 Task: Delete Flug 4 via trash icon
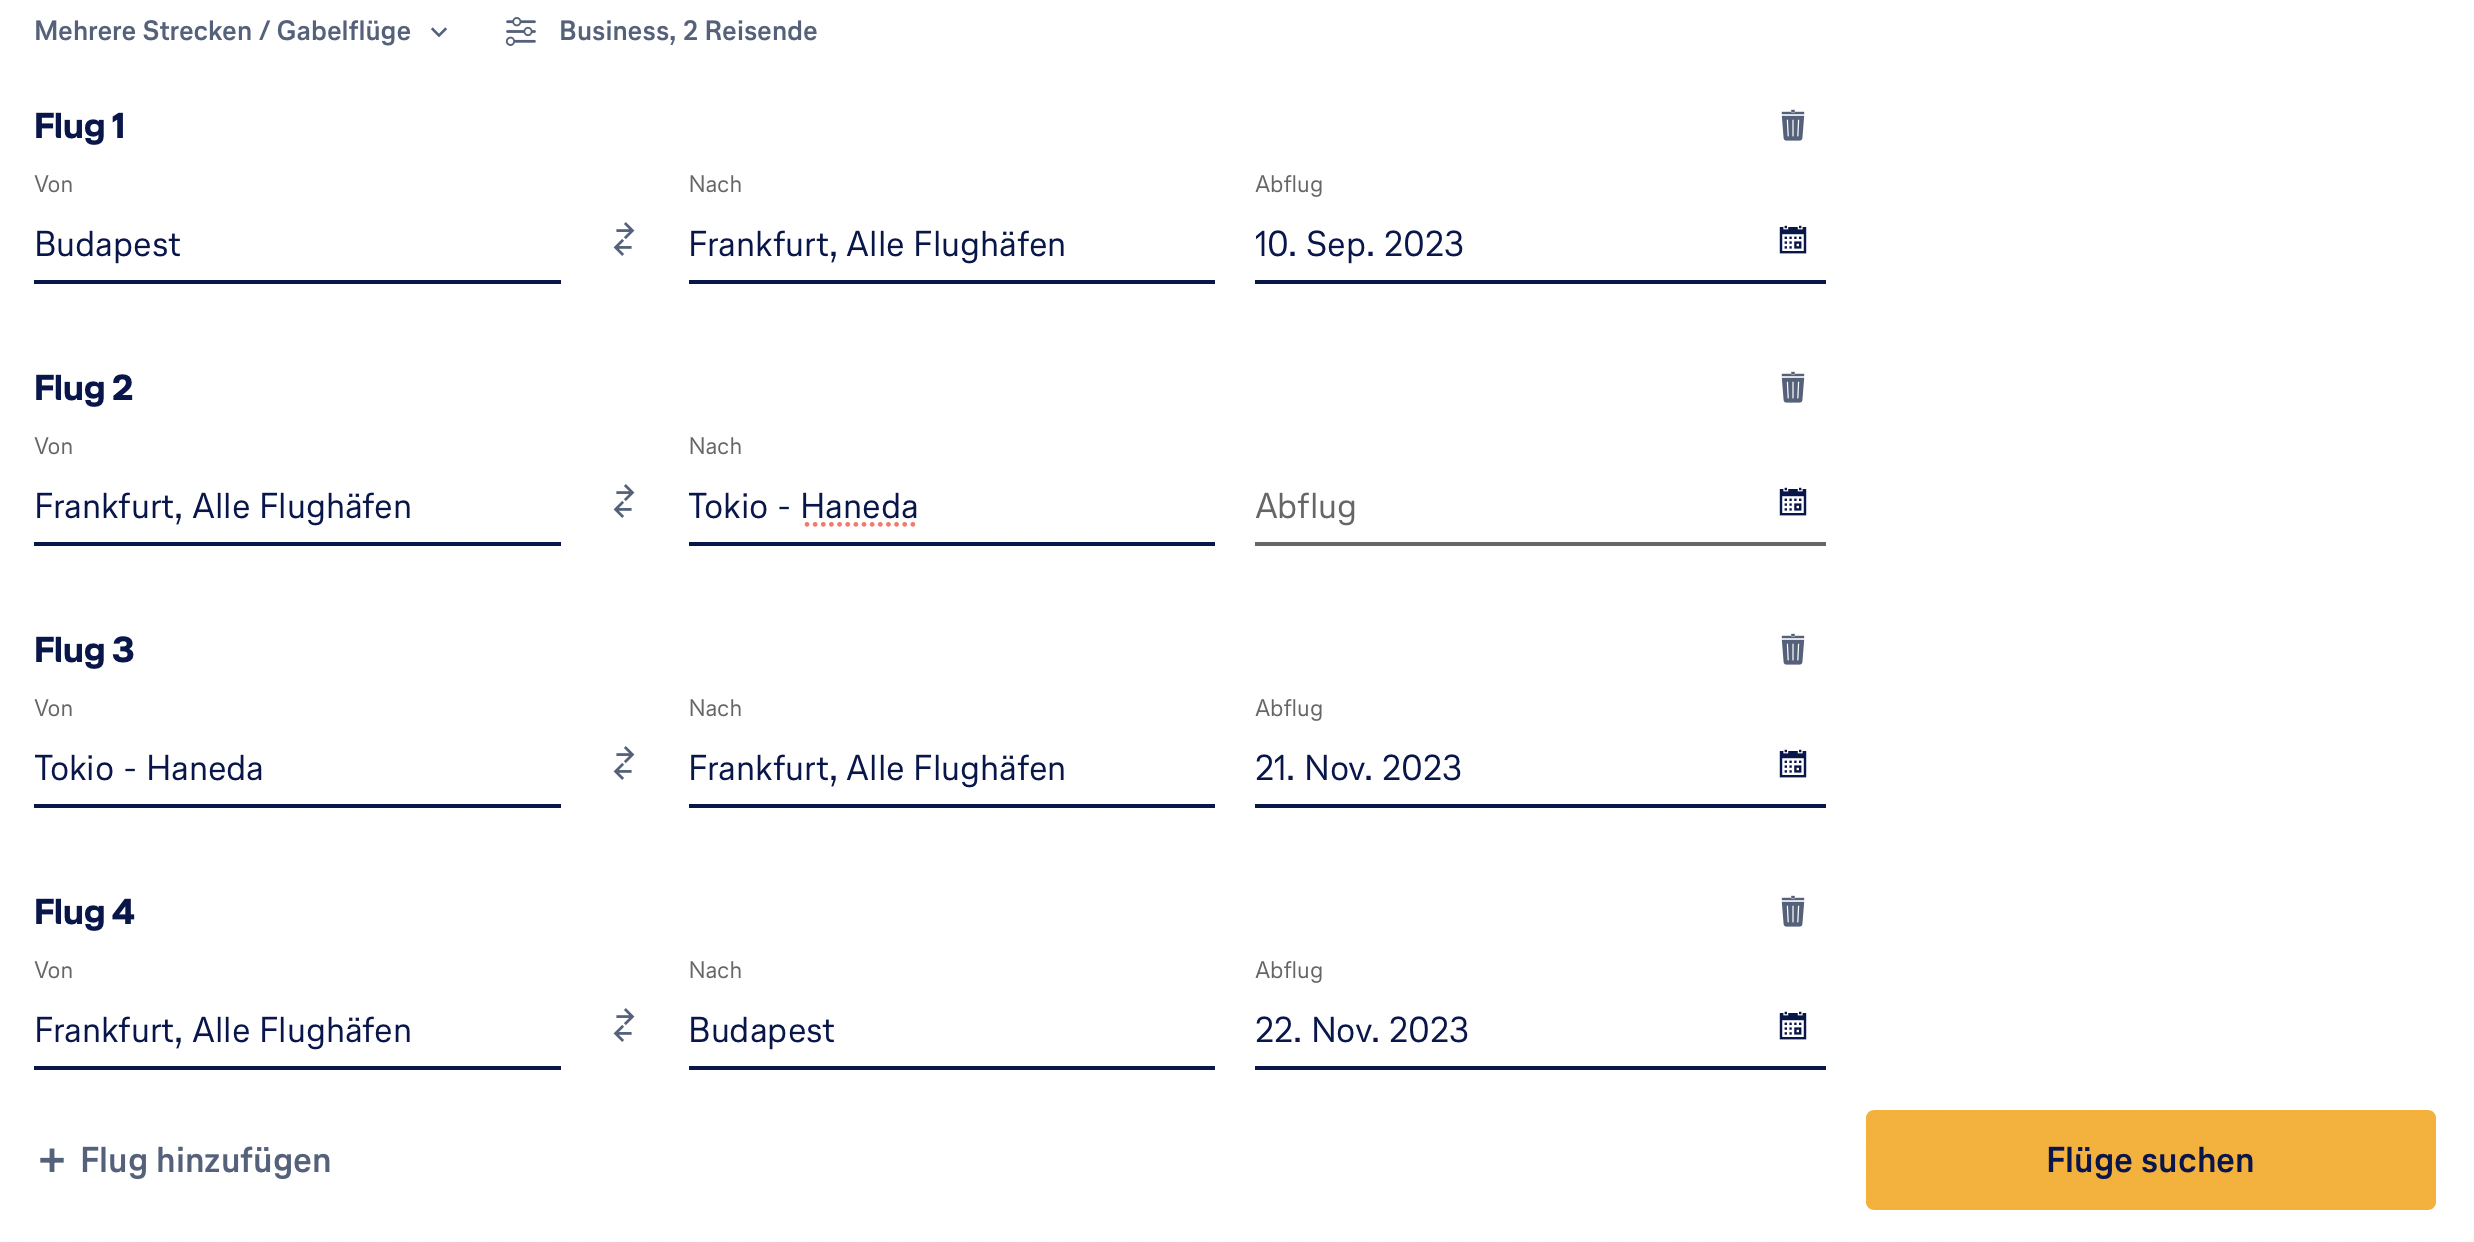(1792, 912)
